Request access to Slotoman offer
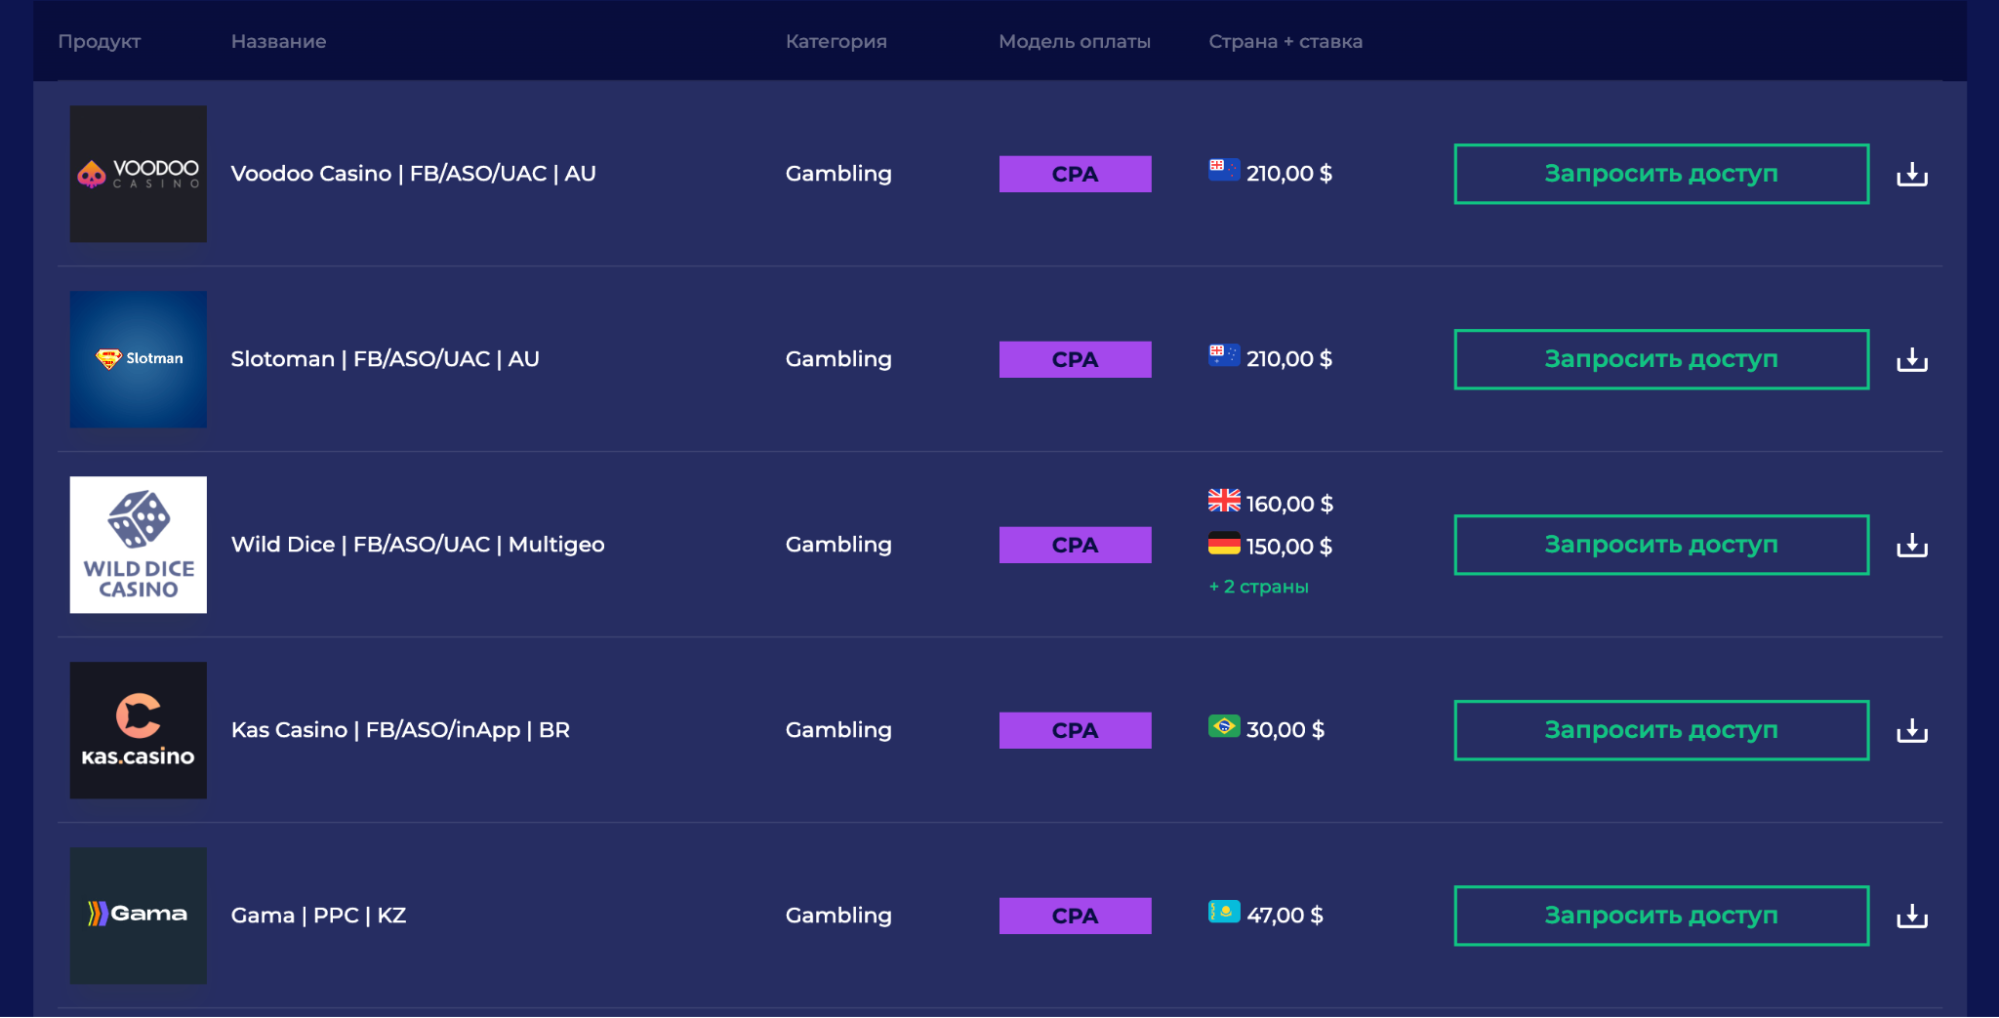 coord(1661,359)
